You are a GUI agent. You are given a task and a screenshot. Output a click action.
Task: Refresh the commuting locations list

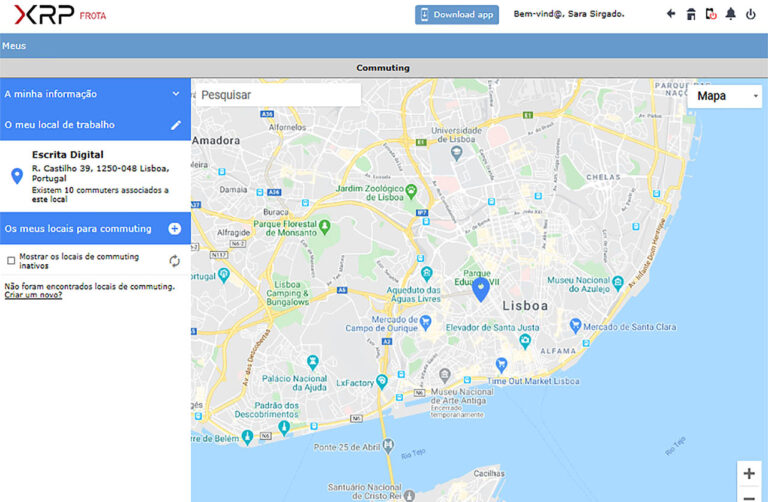click(174, 261)
